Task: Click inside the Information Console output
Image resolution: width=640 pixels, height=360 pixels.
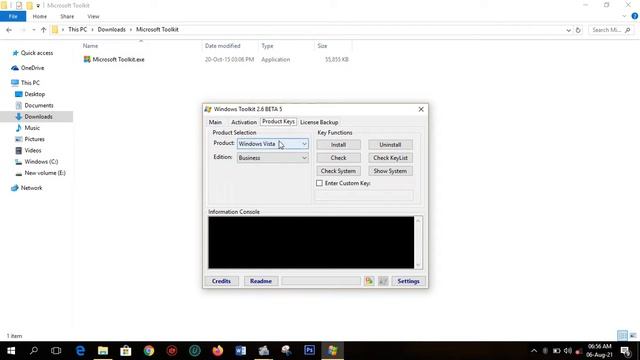Action: point(311,242)
